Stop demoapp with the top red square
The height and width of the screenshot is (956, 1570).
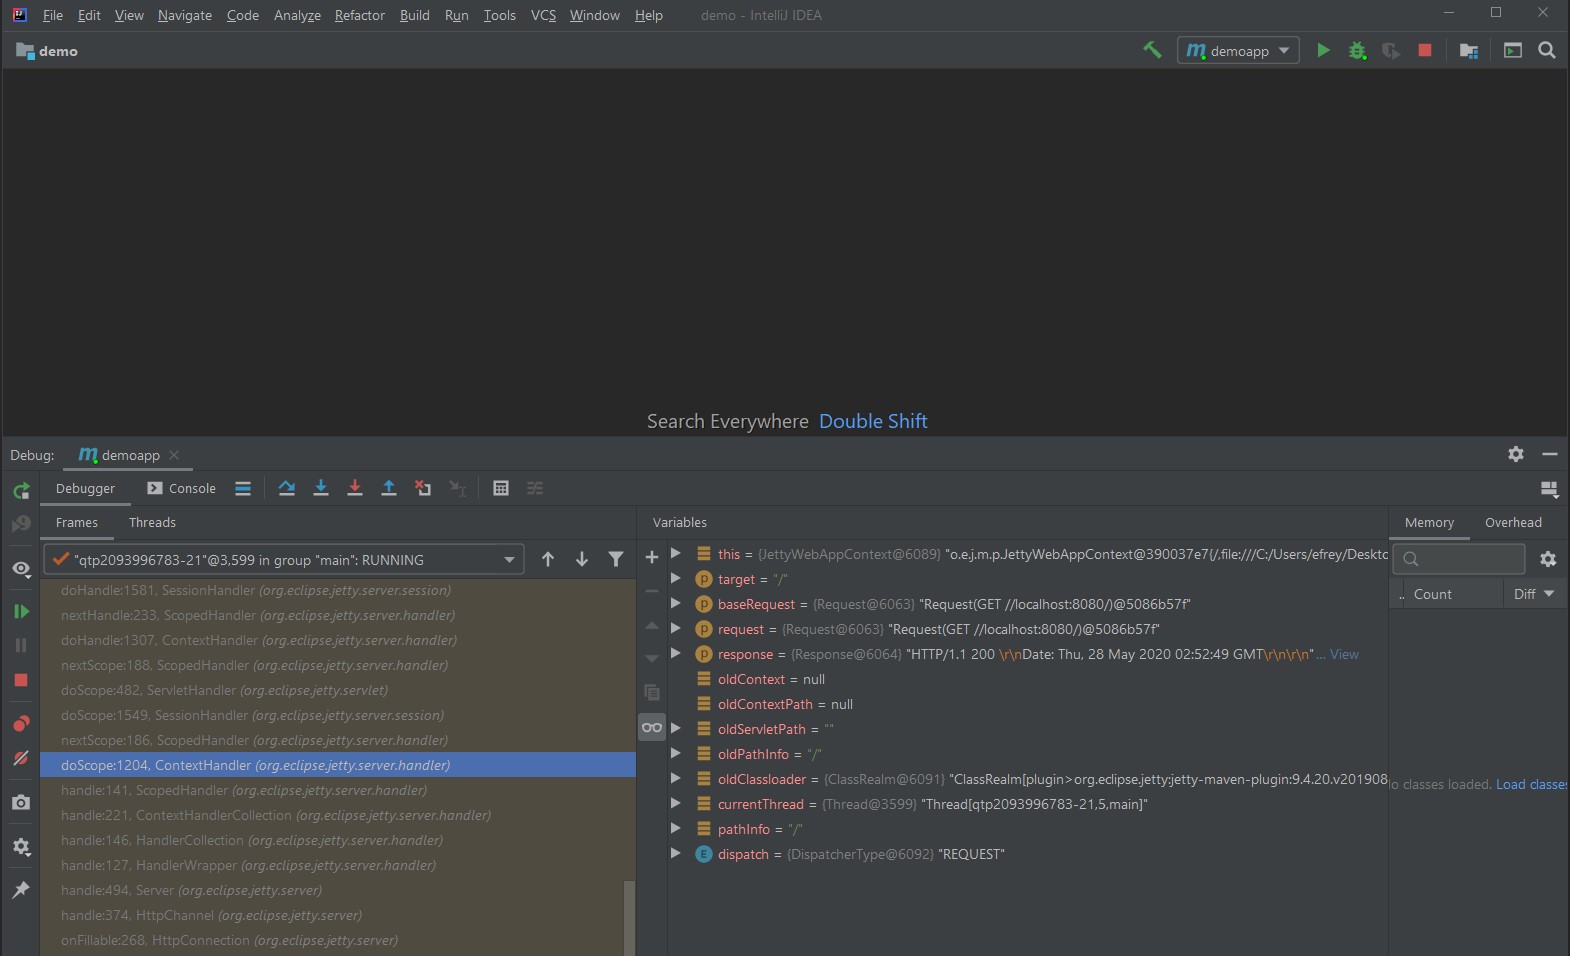[x=1425, y=50]
